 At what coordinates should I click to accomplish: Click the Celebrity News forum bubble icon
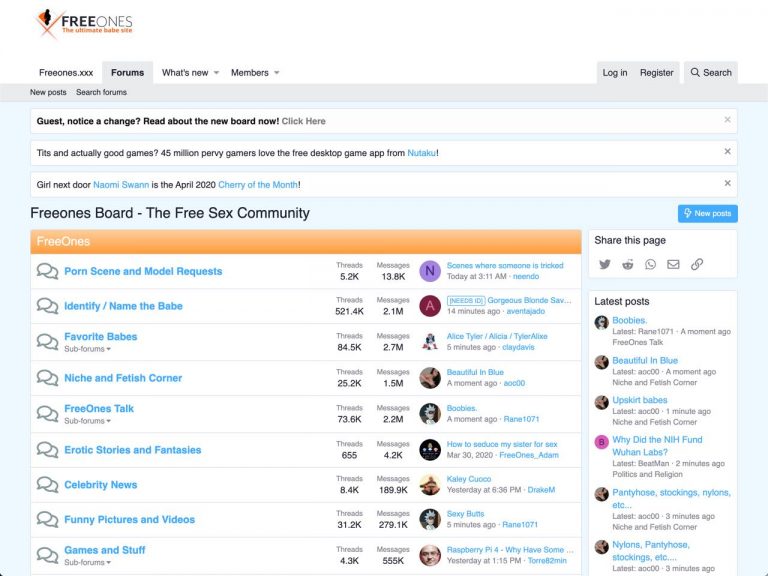(x=48, y=484)
